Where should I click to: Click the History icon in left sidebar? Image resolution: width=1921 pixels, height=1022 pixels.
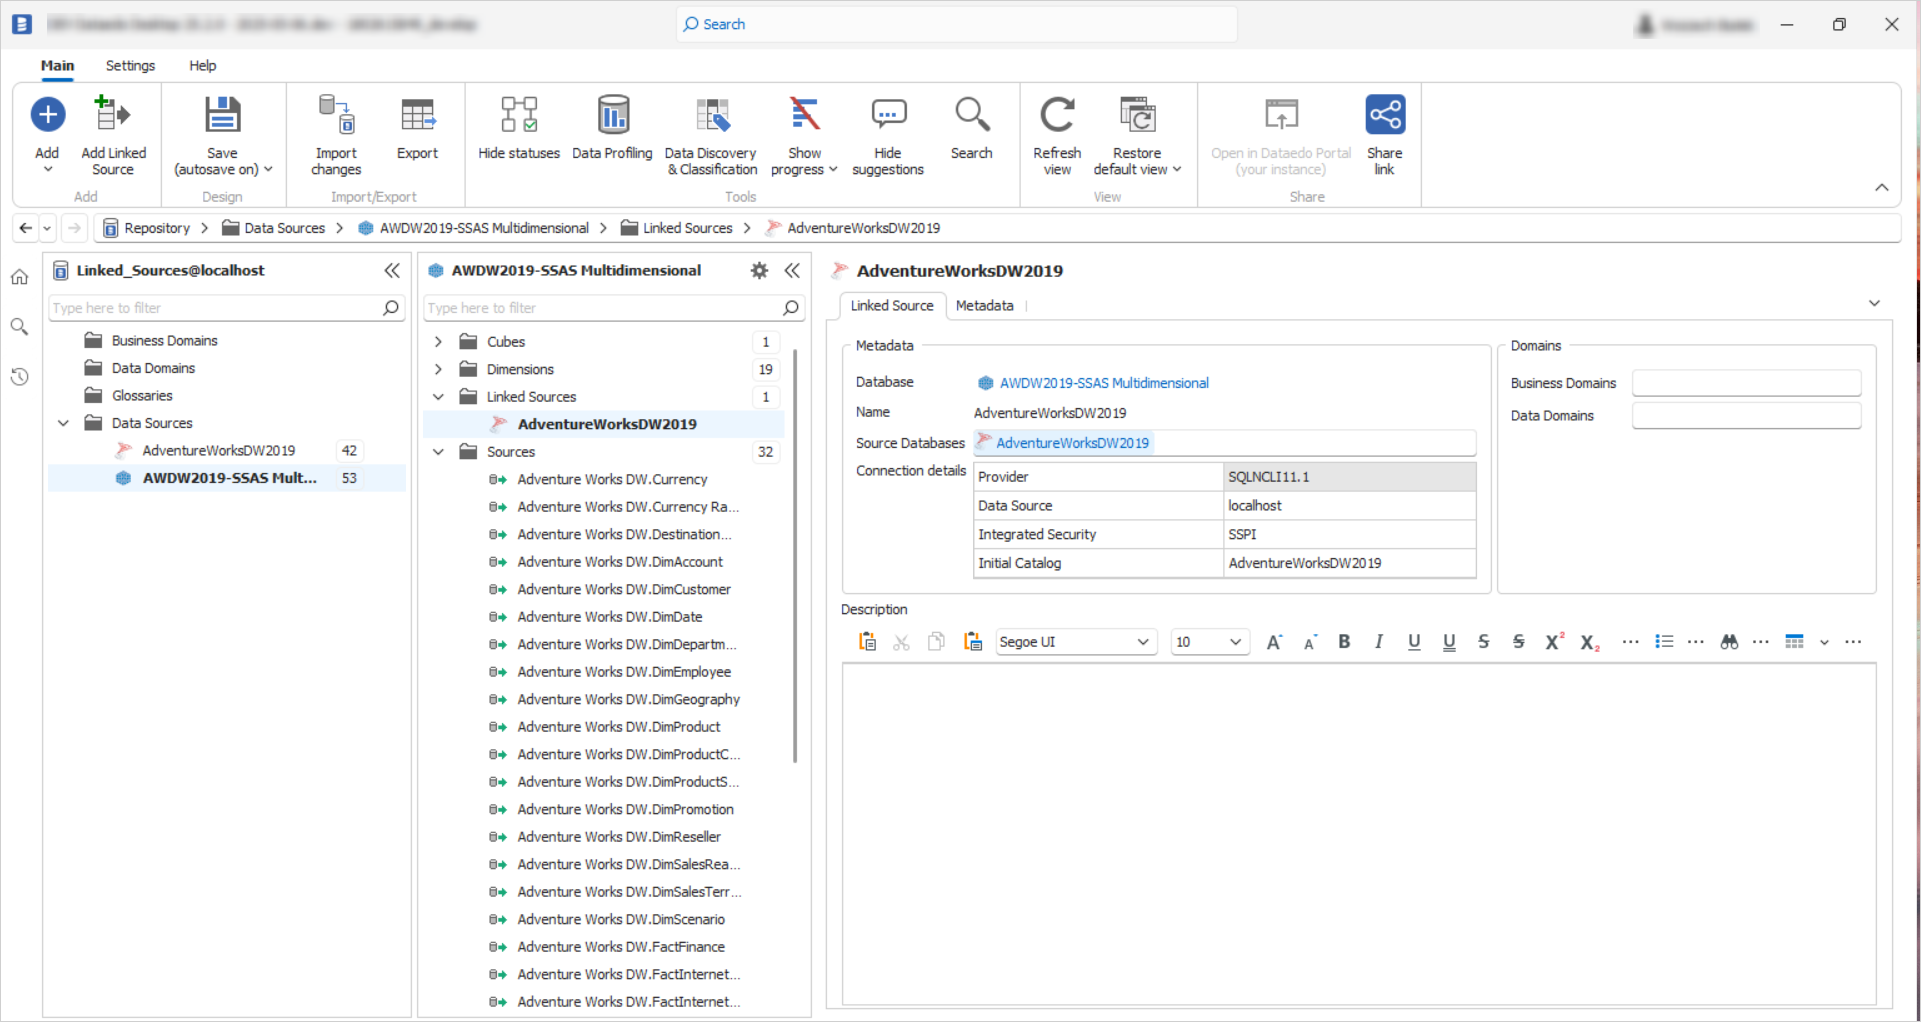[x=20, y=377]
